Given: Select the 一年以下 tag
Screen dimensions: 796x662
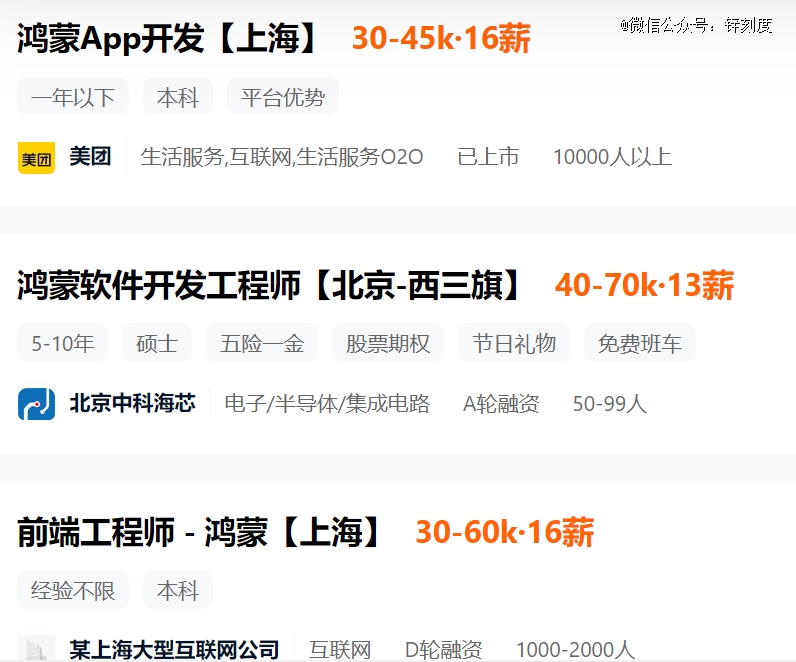Looking at the screenshot, I should [73, 96].
